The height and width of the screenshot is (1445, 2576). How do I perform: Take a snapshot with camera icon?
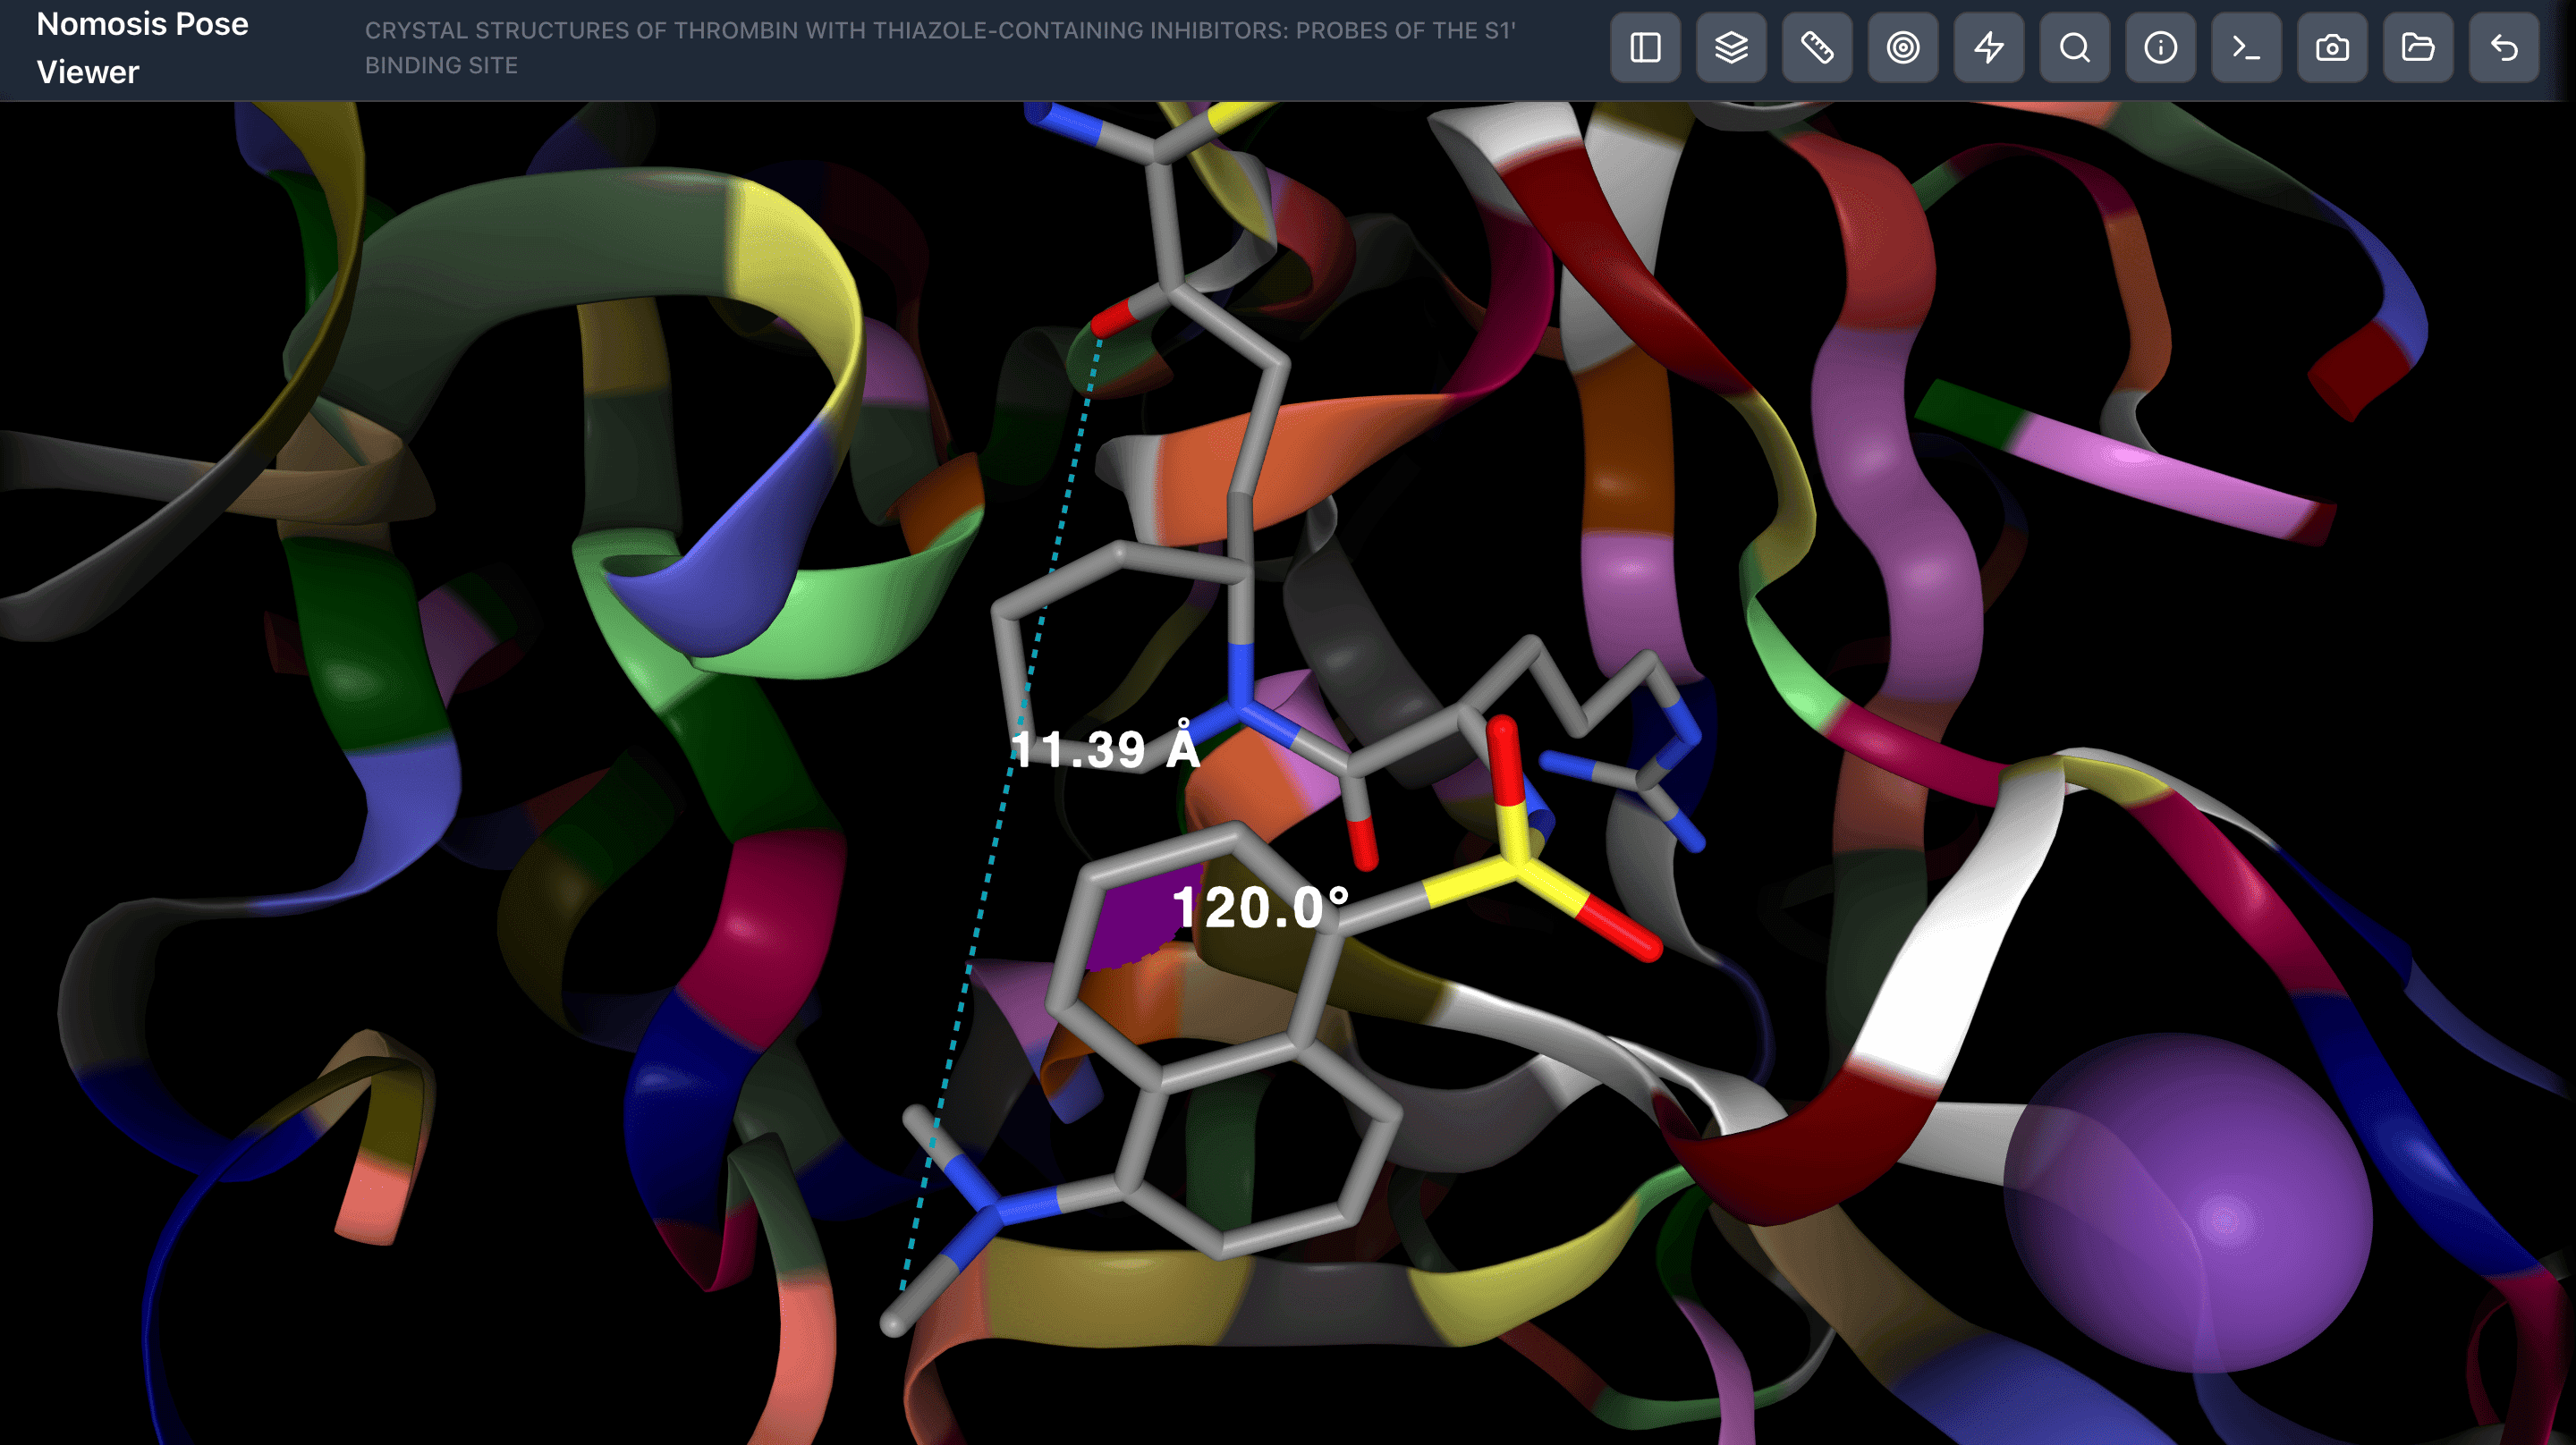(x=2332, y=47)
